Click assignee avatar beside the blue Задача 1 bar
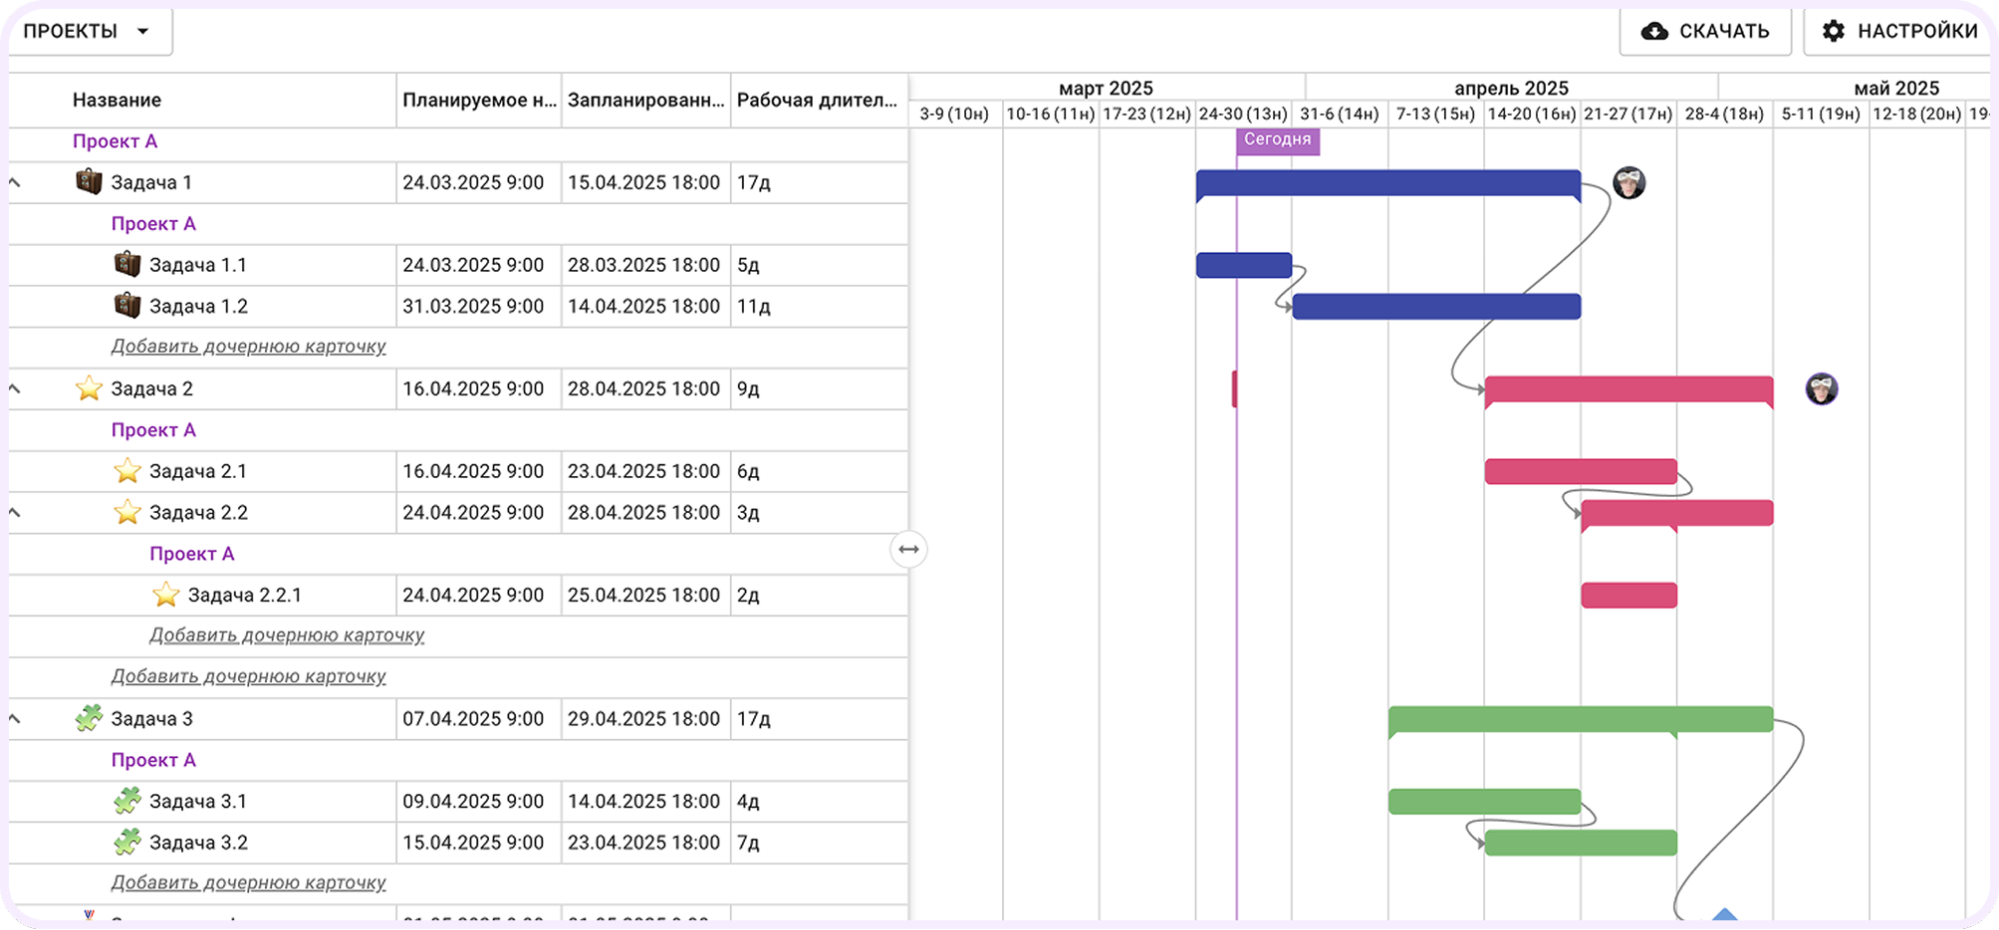The width and height of the screenshot is (1999, 930). 1629,183
